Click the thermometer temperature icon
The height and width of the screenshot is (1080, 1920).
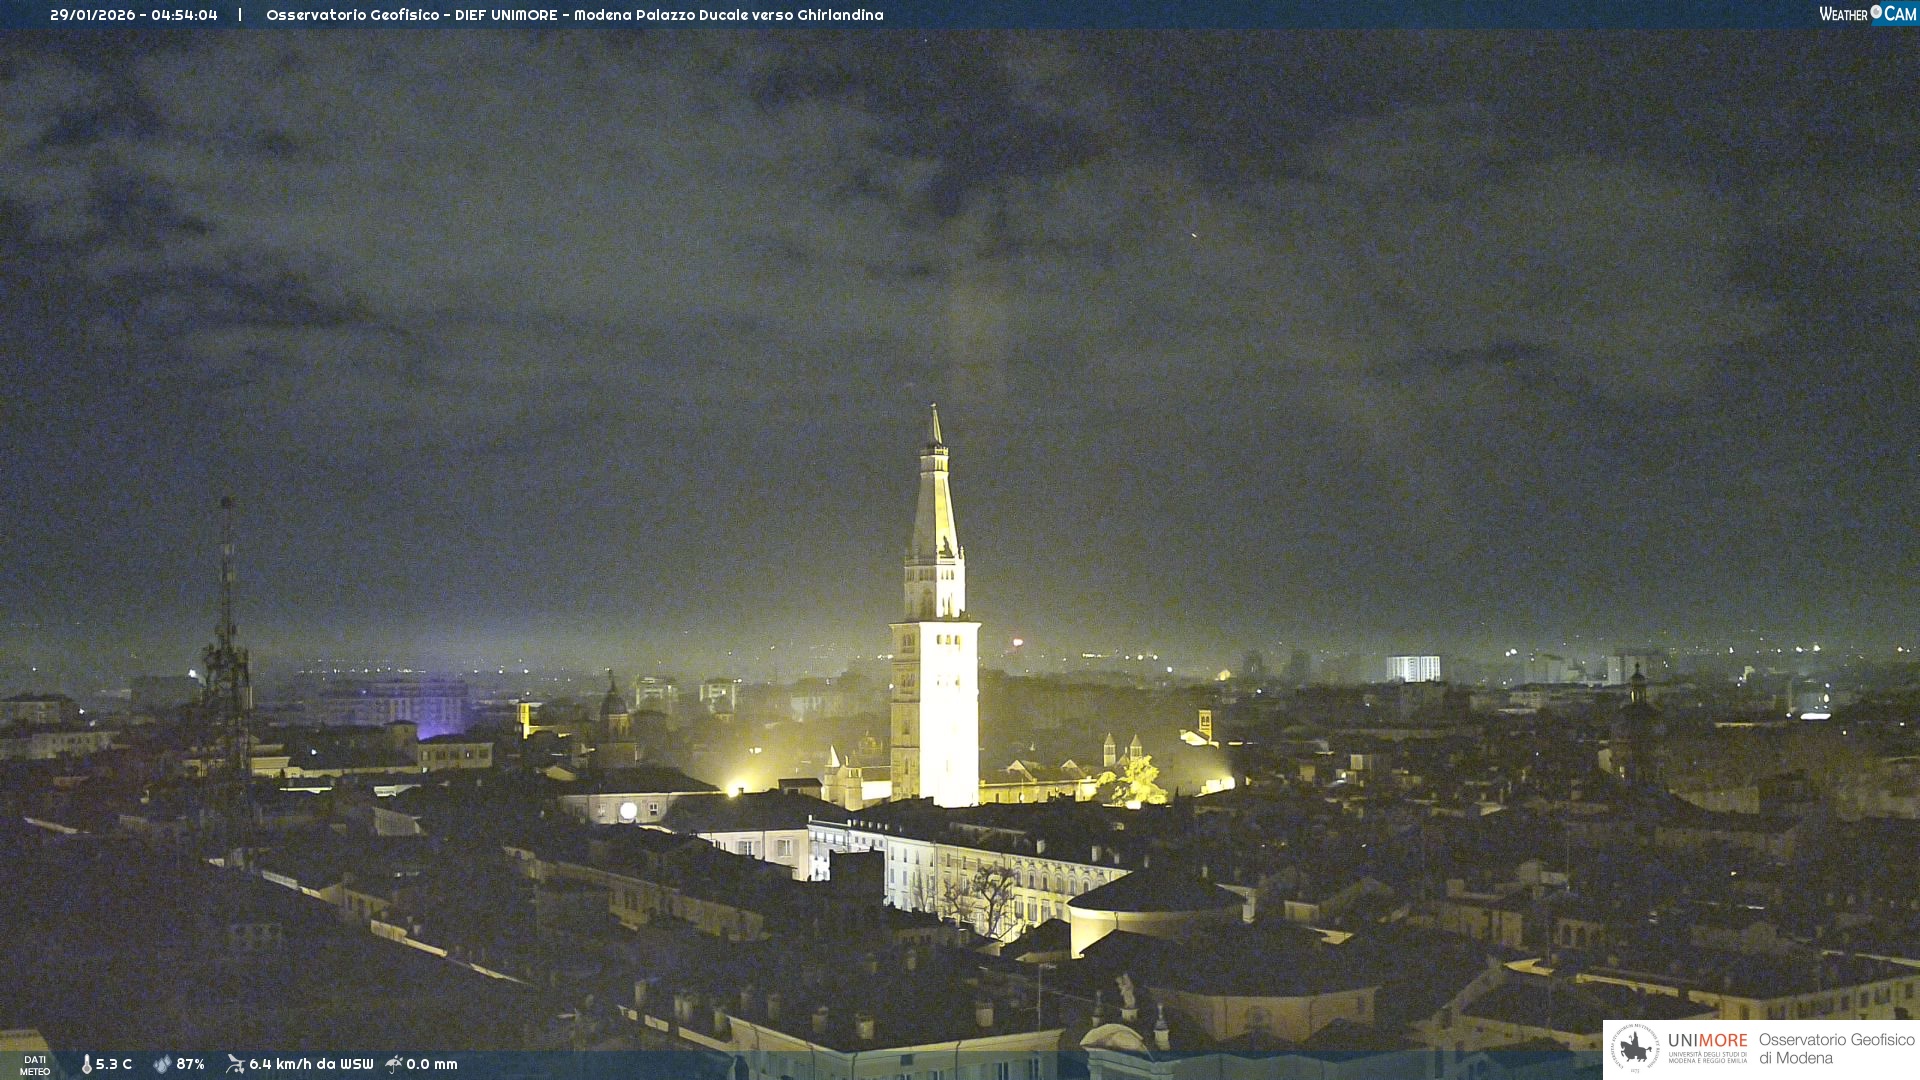pos(86,1064)
